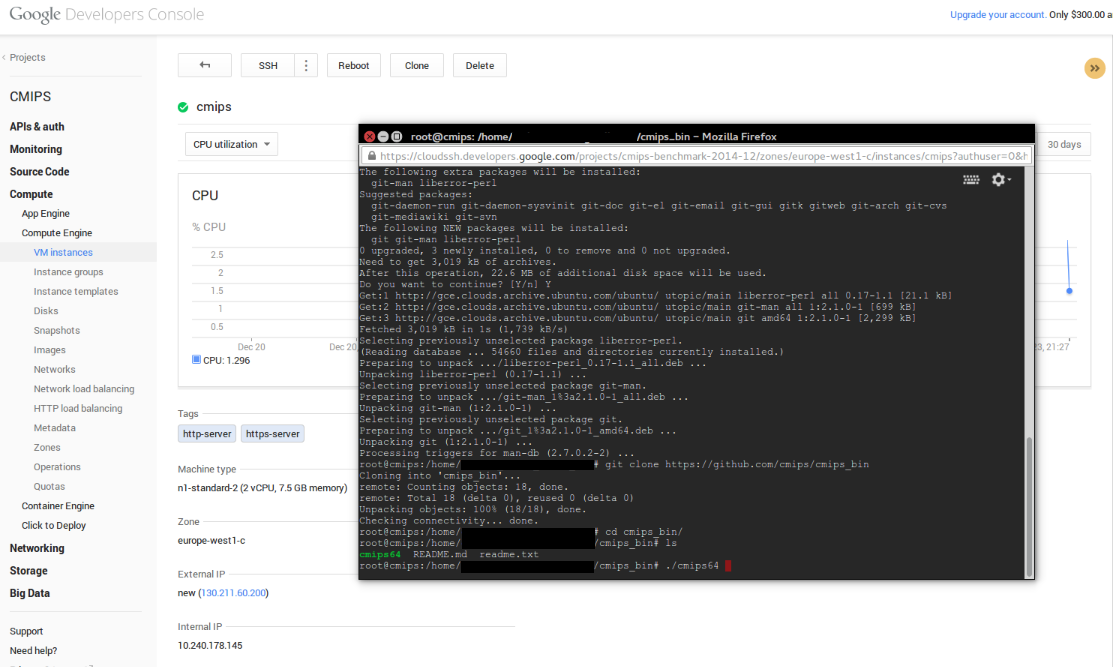Image resolution: width=1113 pixels, height=667 pixels.
Task: Go back to Projects
Action: coord(27,57)
